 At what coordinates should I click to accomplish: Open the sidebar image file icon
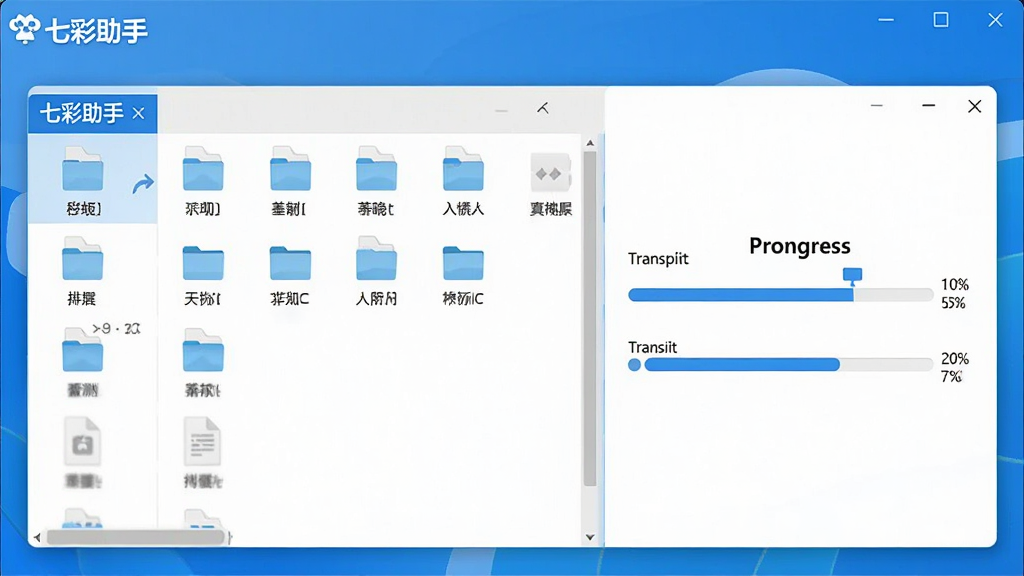[x=83, y=441]
